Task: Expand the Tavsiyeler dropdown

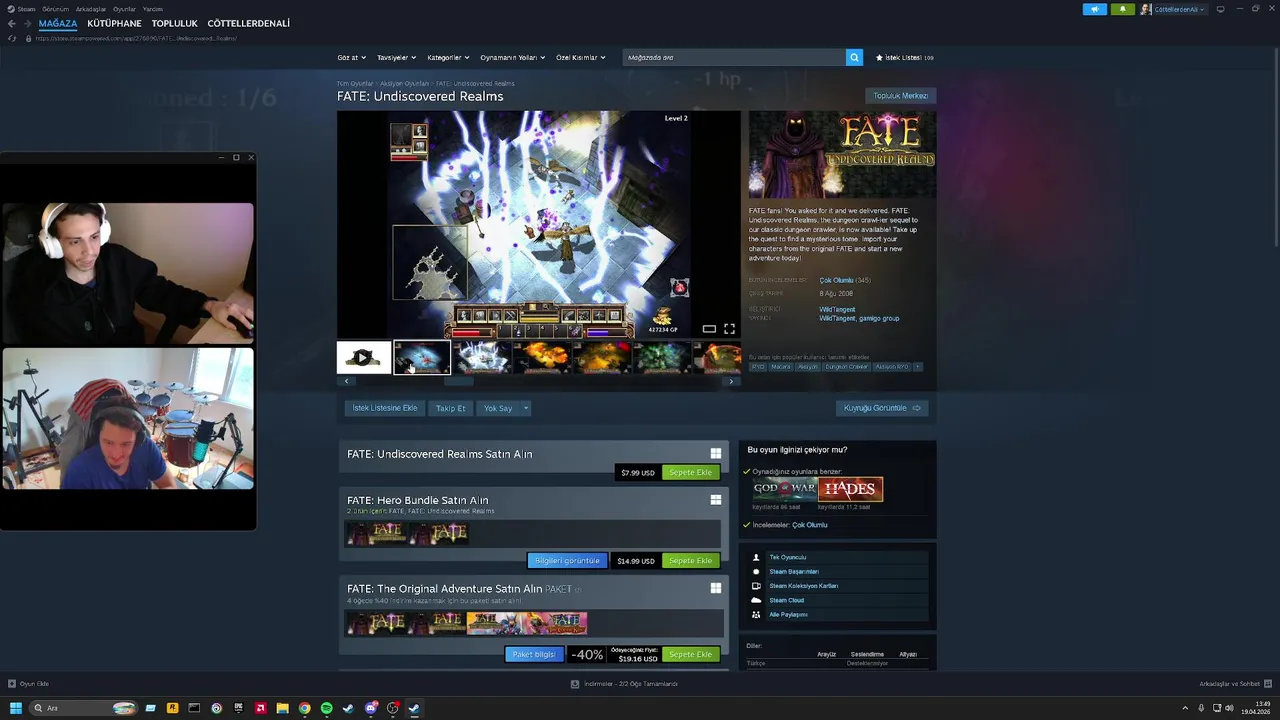Action: point(396,58)
